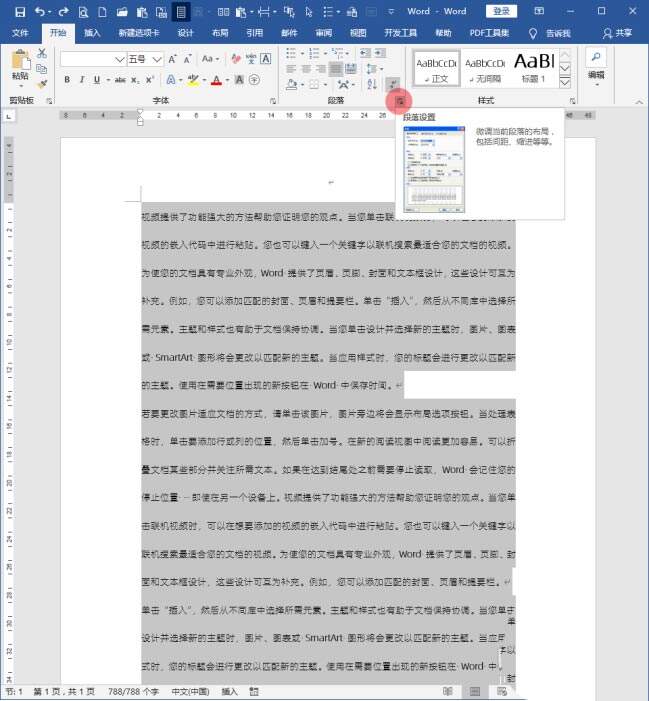
Task: Cut the selection with the scissors icon
Action: [x=42, y=54]
